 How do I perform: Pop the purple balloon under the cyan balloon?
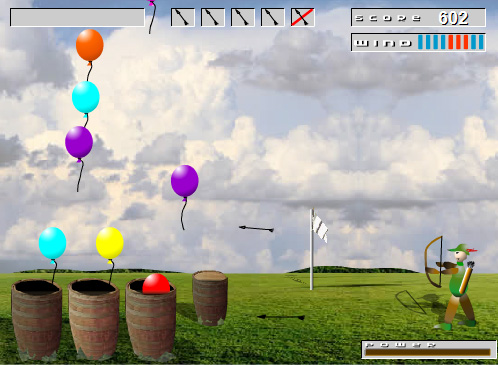tap(79, 142)
